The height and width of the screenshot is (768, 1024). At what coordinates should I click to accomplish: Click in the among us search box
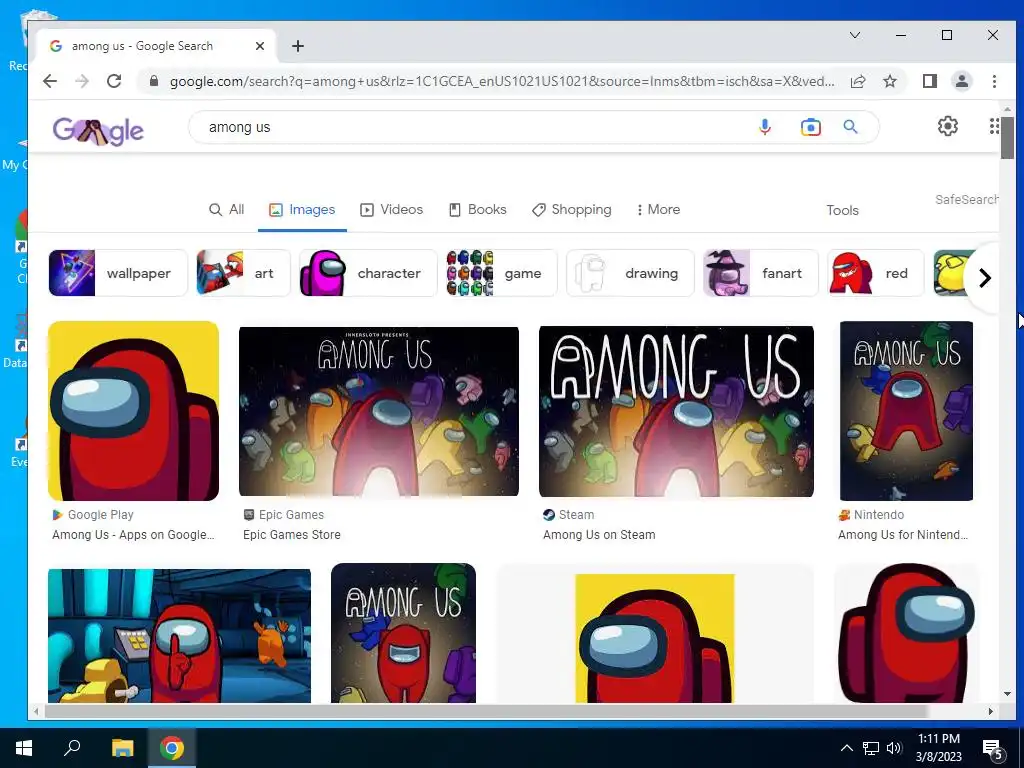pos(477,127)
